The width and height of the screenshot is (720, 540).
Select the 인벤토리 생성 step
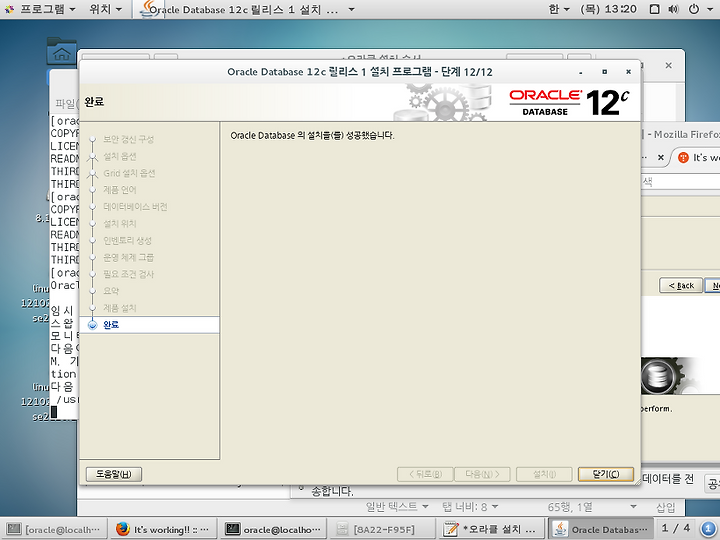127,240
